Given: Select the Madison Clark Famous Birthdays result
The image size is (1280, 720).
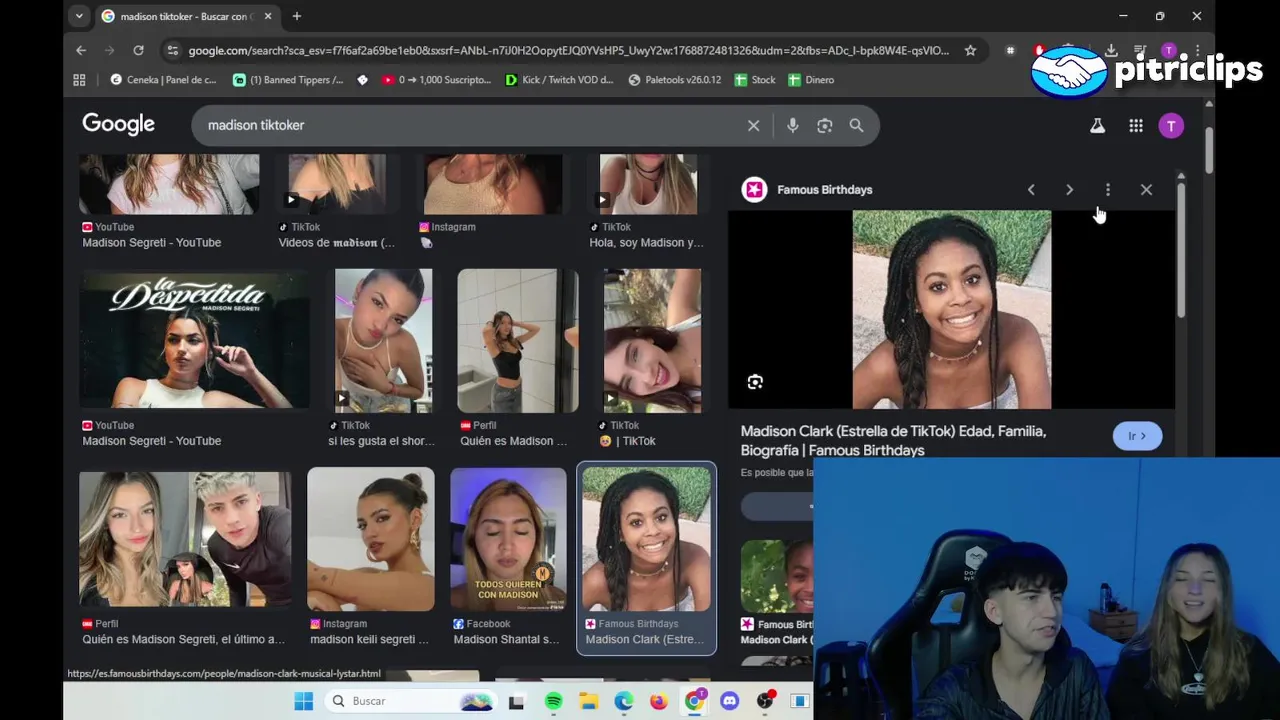Looking at the screenshot, I should [646, 558].
